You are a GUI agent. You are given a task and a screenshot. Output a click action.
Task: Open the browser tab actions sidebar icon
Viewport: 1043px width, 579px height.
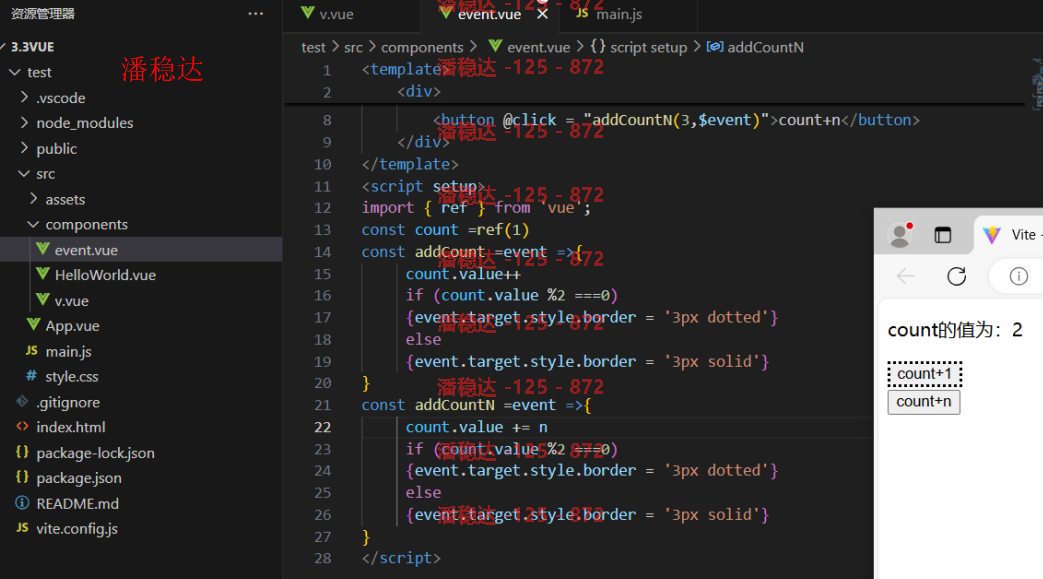pyautogui.click(x=943, y=235)
